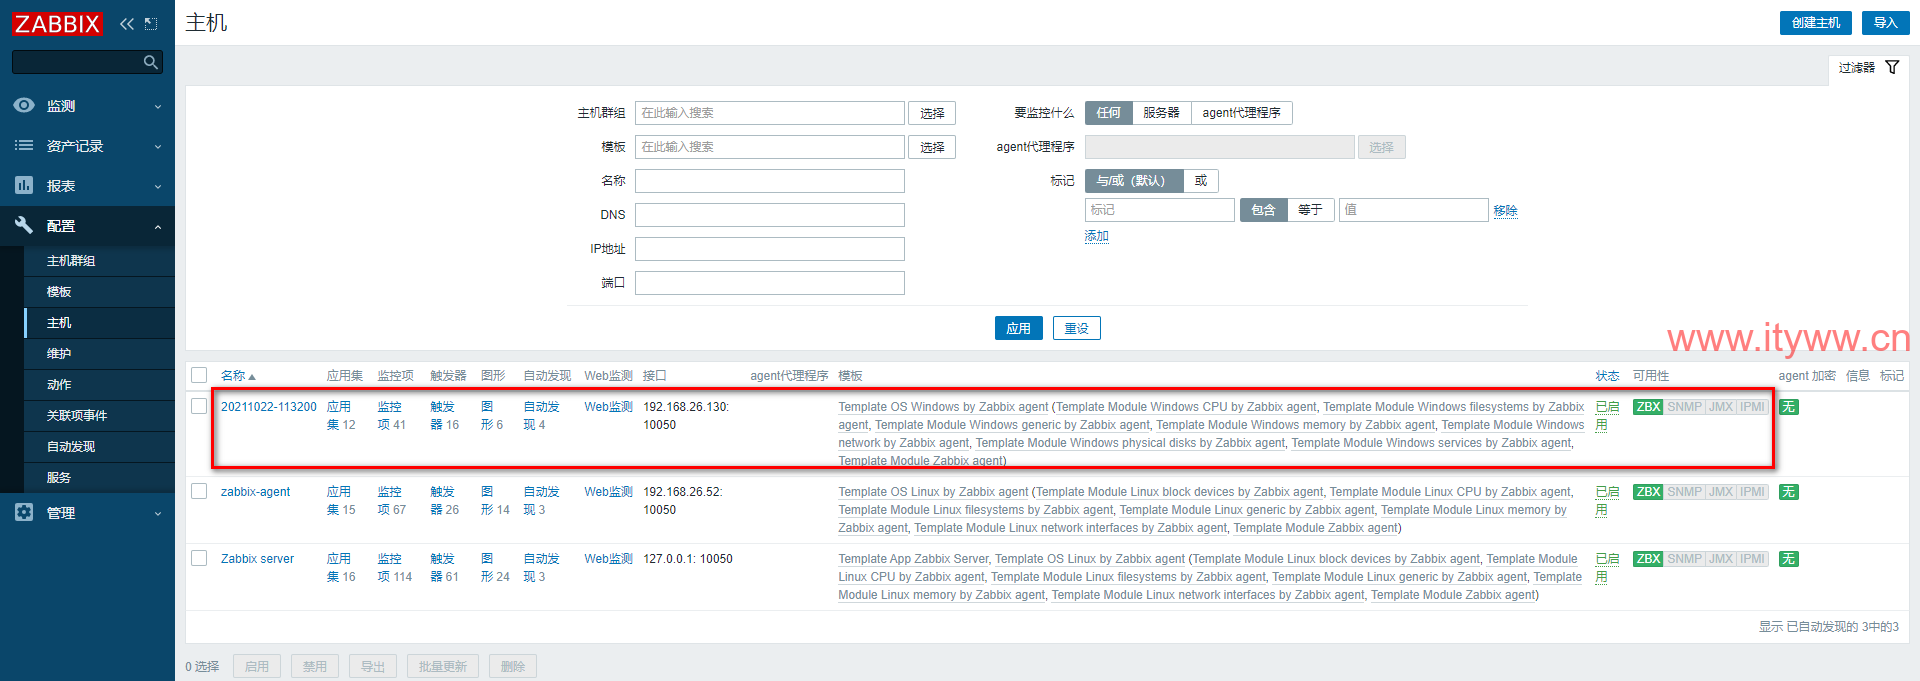The height and width of the screenshot is (681, 1920).
Task: Select 或 tag mode
Action: (1201, 181)
